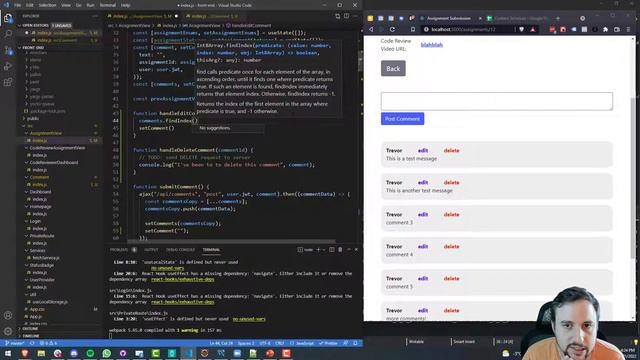Close the terminal panel
Image resolution: width=640 pixels, height=360 pixels.
[356, 249]
